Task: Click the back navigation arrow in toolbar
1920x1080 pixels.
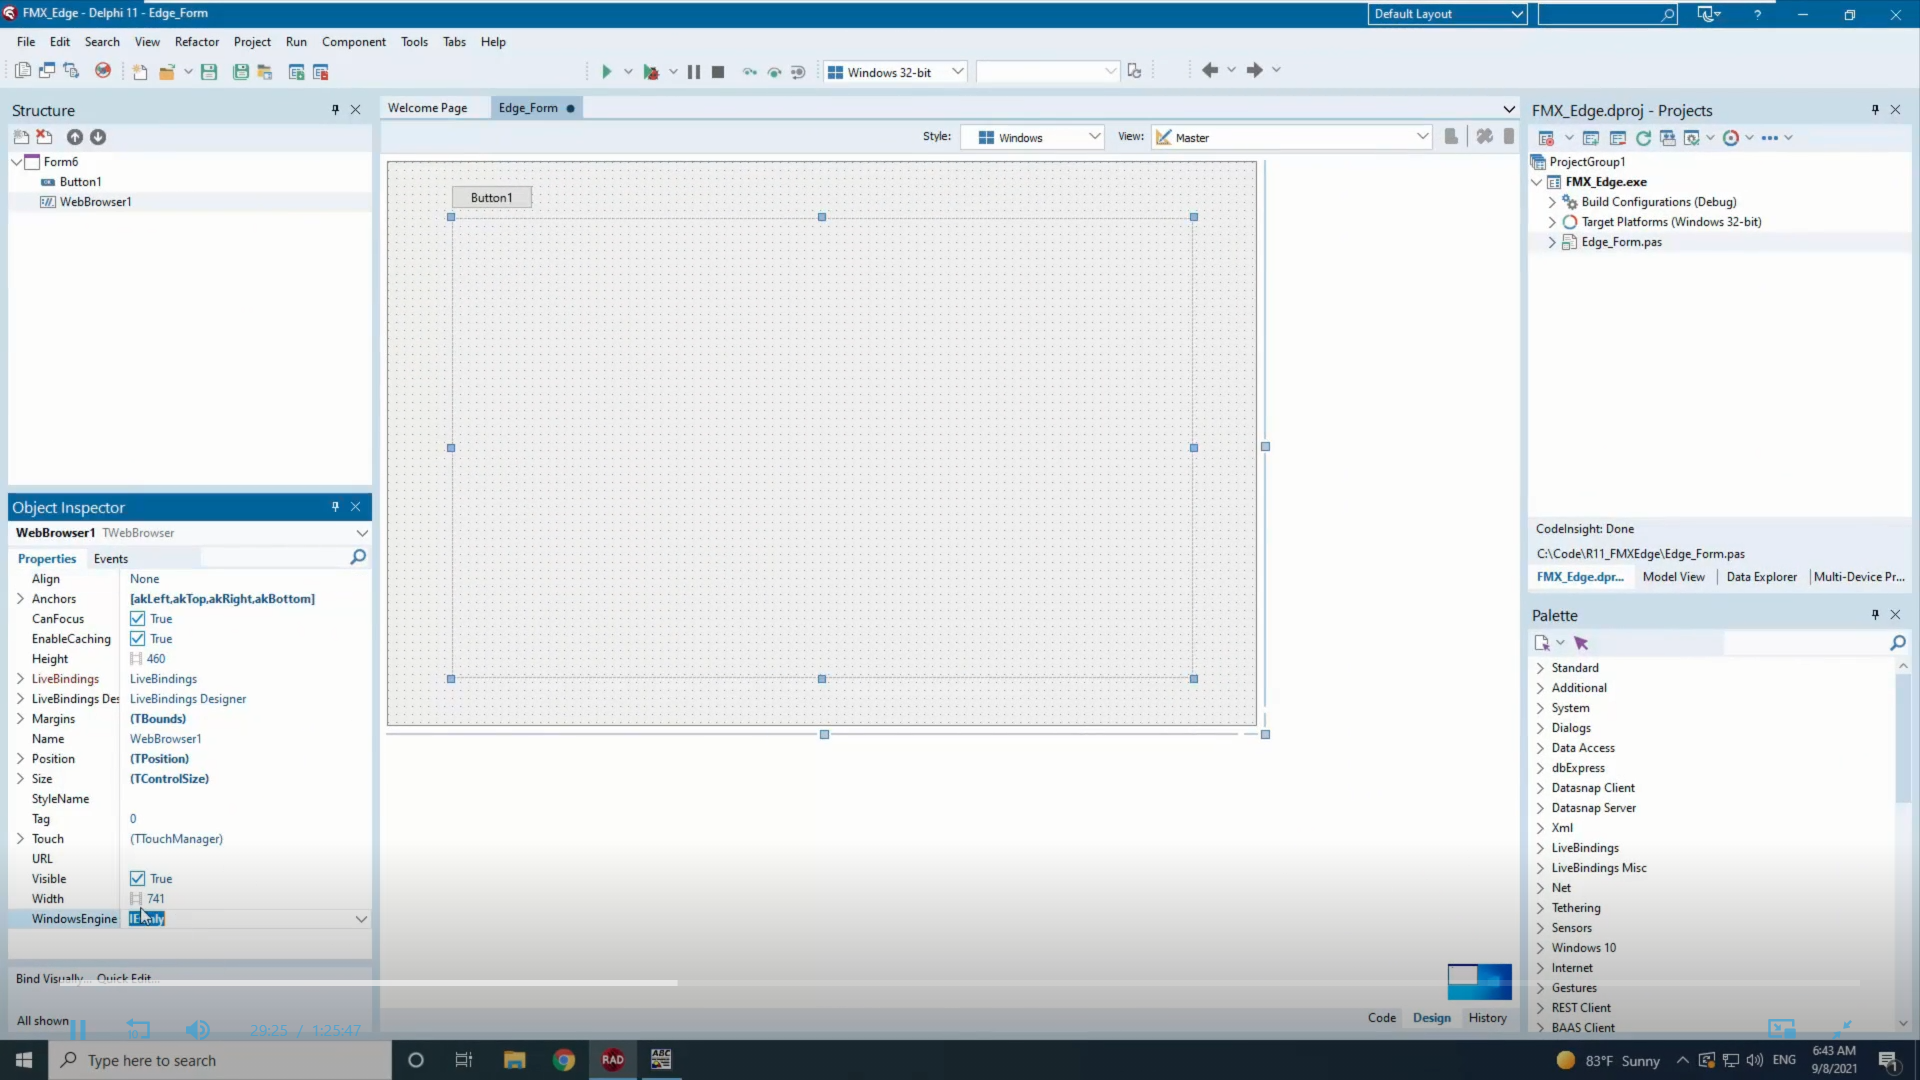Action: click(1210, 70)
